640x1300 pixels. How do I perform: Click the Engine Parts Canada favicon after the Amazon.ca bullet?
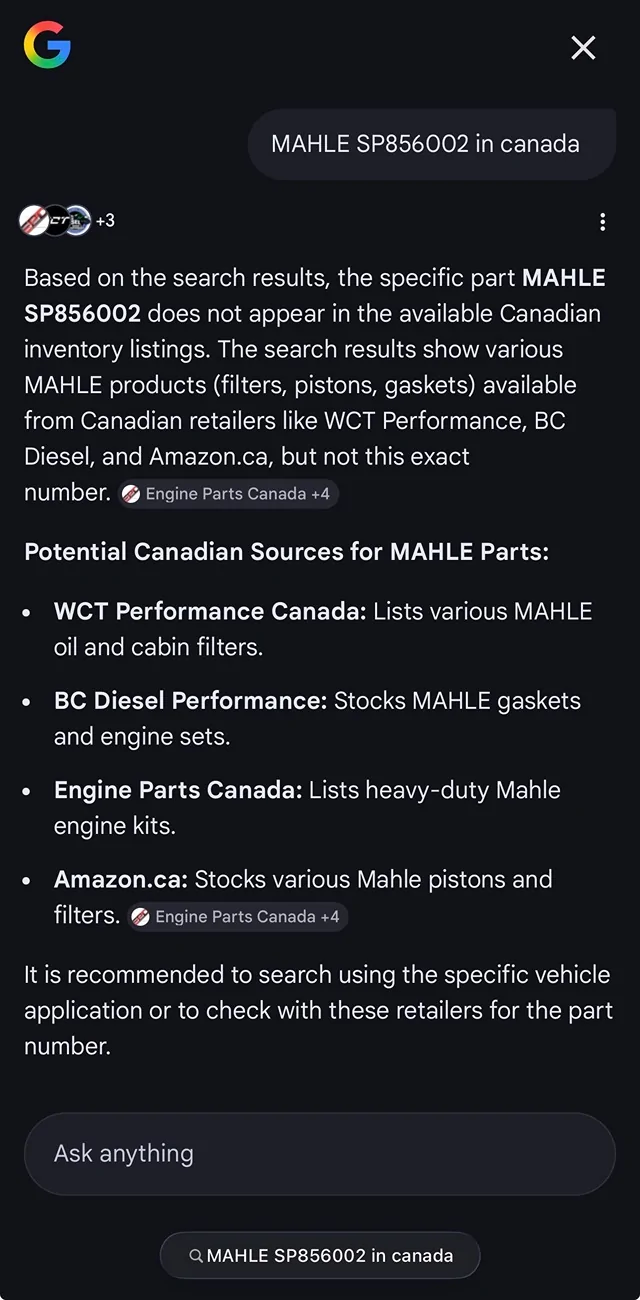[x=139, y=916]
